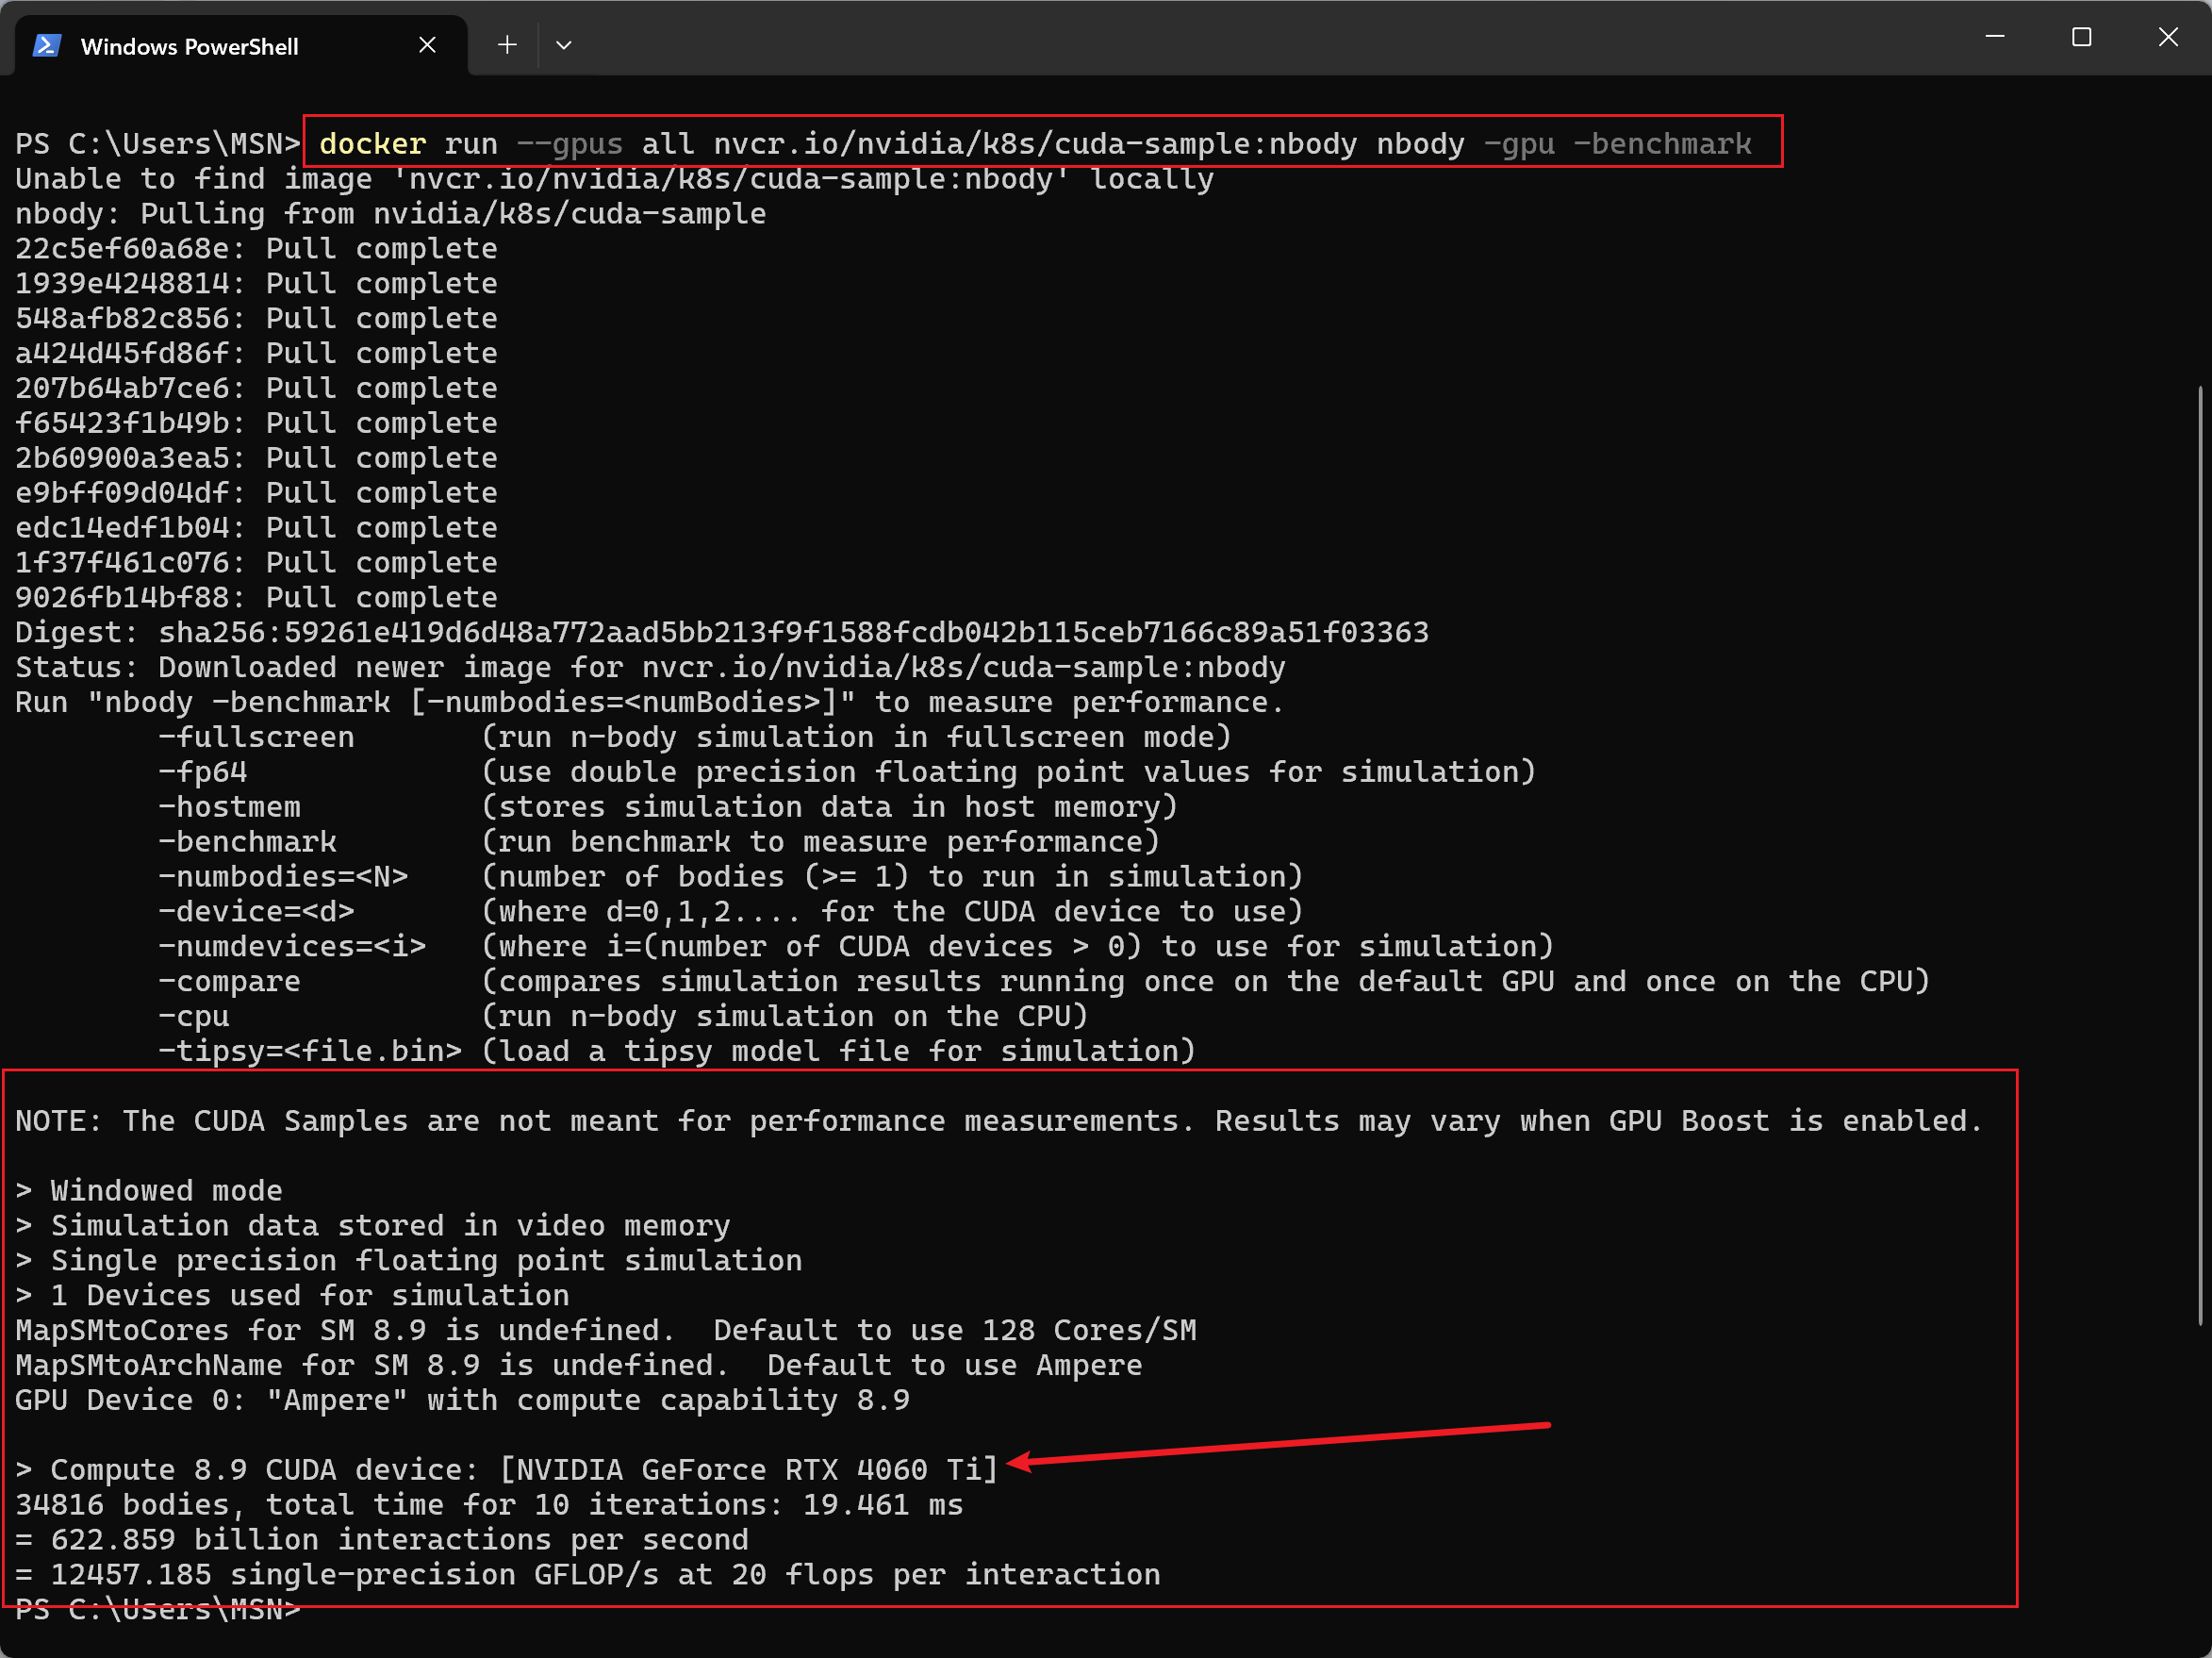Click 'edc14edf1b04: Pull complete' line
The width and height of the screenshot is (2212, 1658).
(x=256, y=528)
